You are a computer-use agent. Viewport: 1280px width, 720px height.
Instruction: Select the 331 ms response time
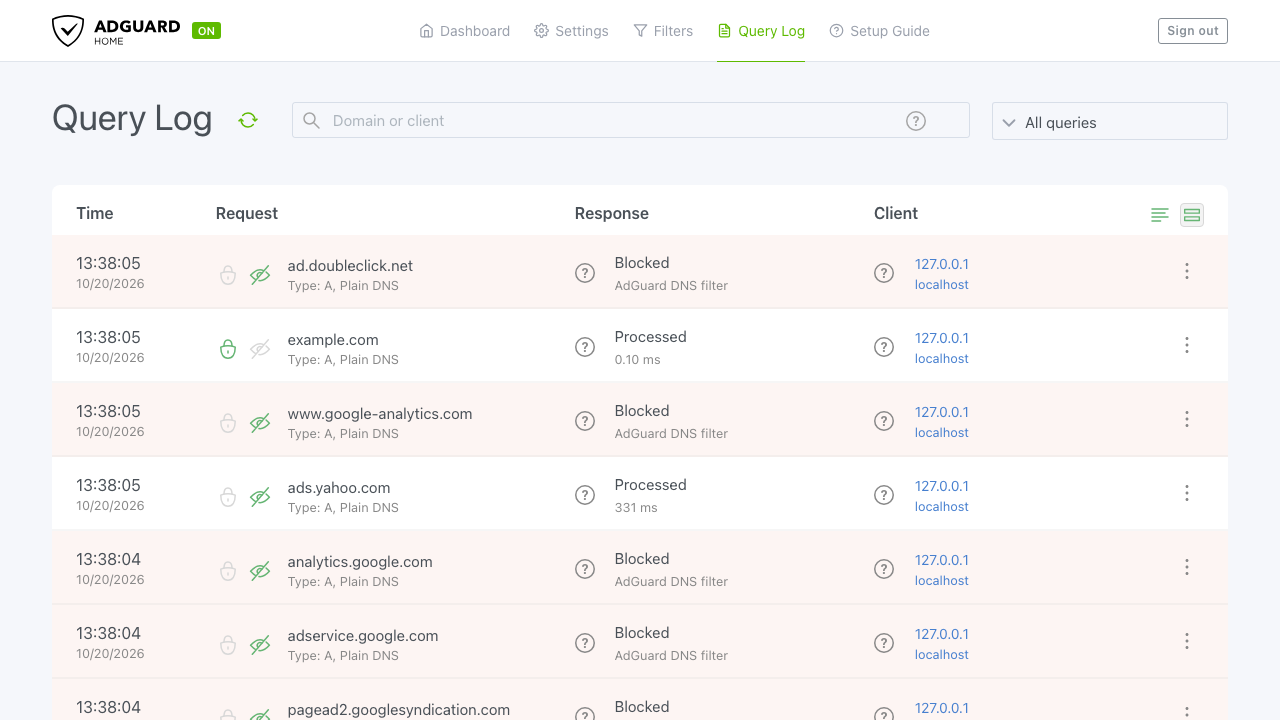coord(636,507)
